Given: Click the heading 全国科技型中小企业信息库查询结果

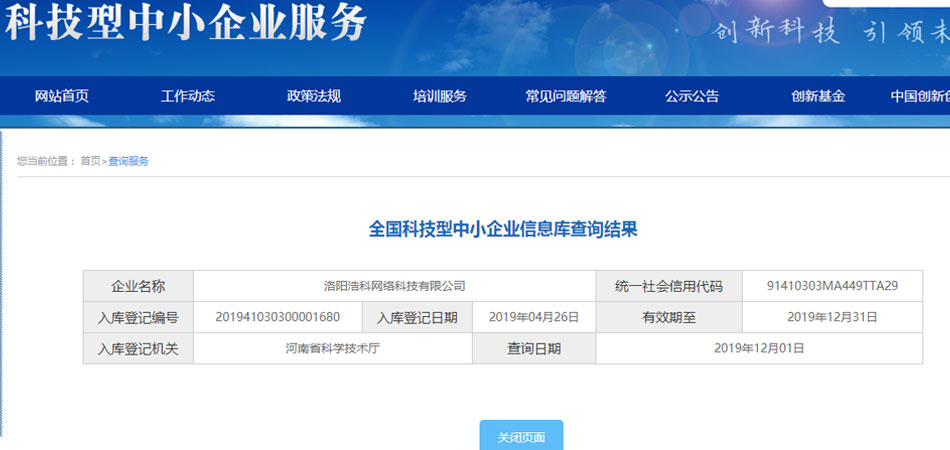Looking at the screenshot, I should point(503,230).
